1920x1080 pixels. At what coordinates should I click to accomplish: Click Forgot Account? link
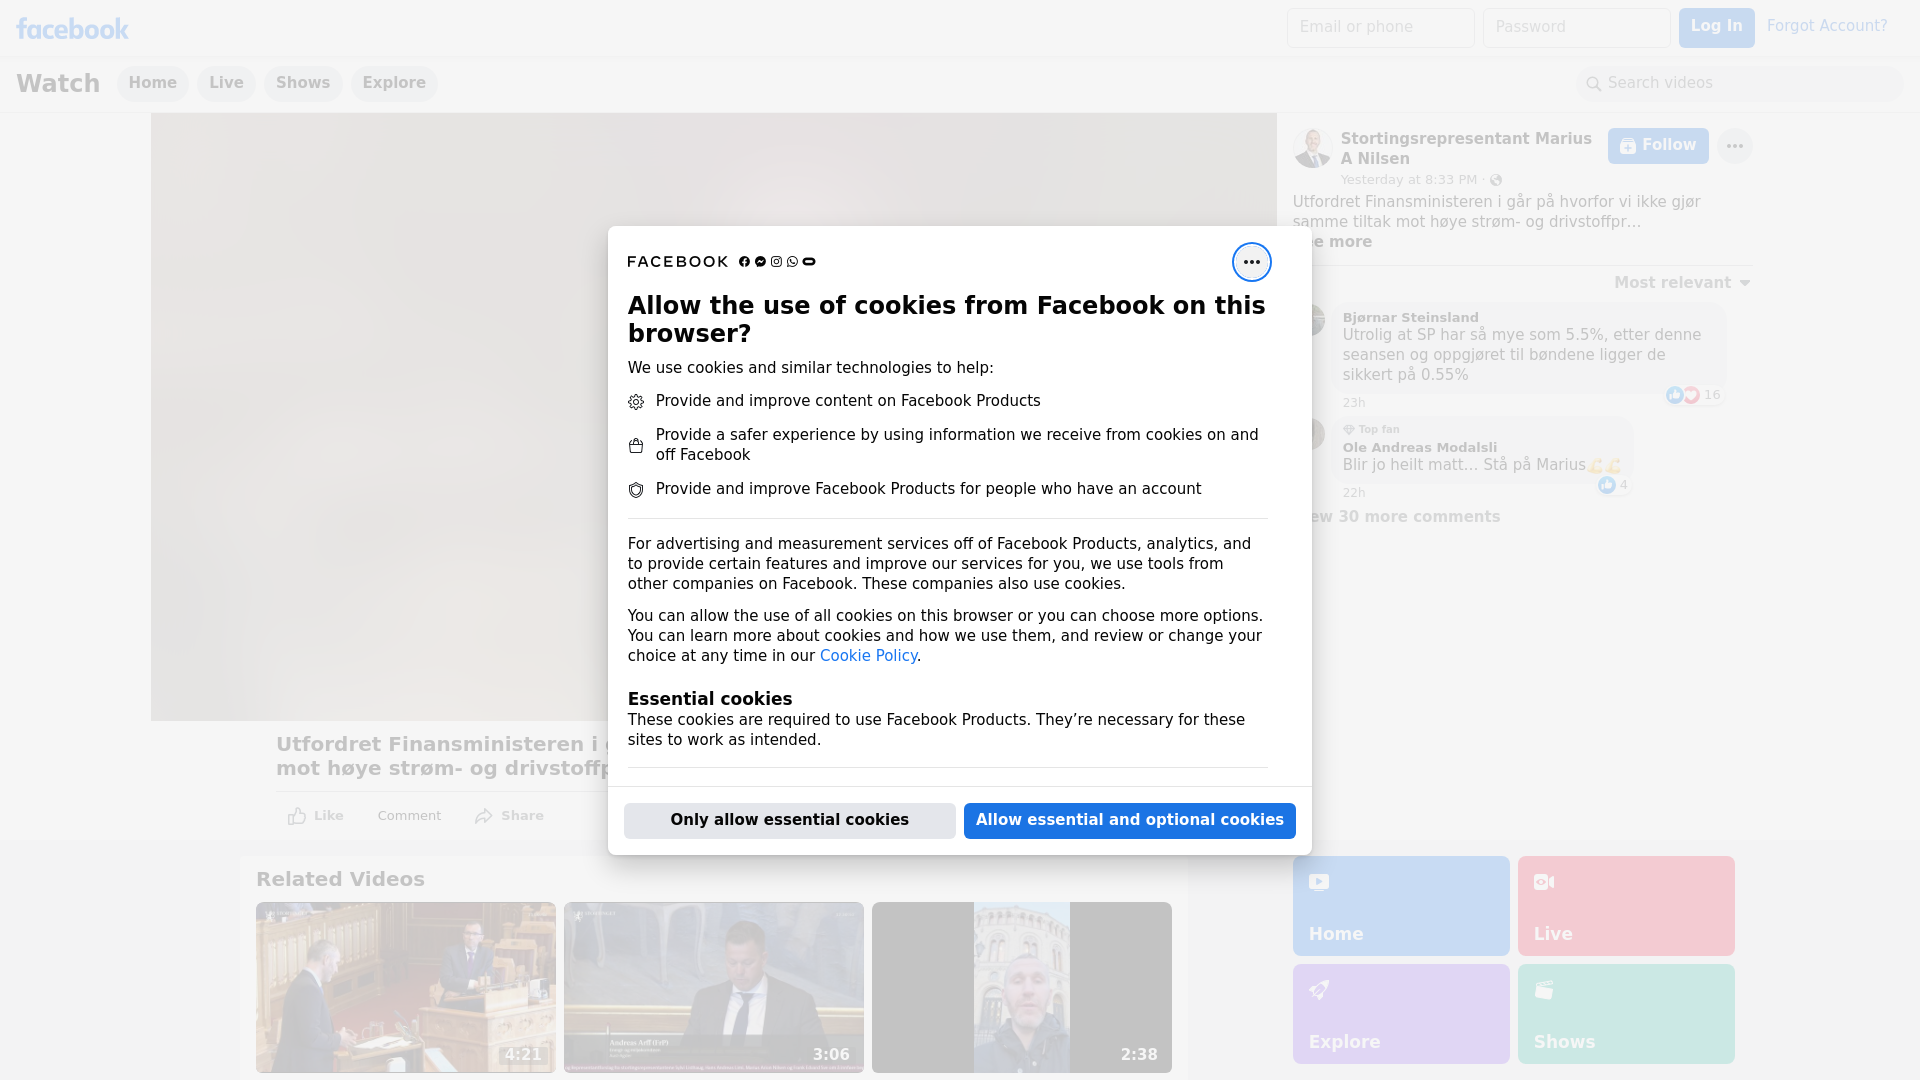[1827, 26]
